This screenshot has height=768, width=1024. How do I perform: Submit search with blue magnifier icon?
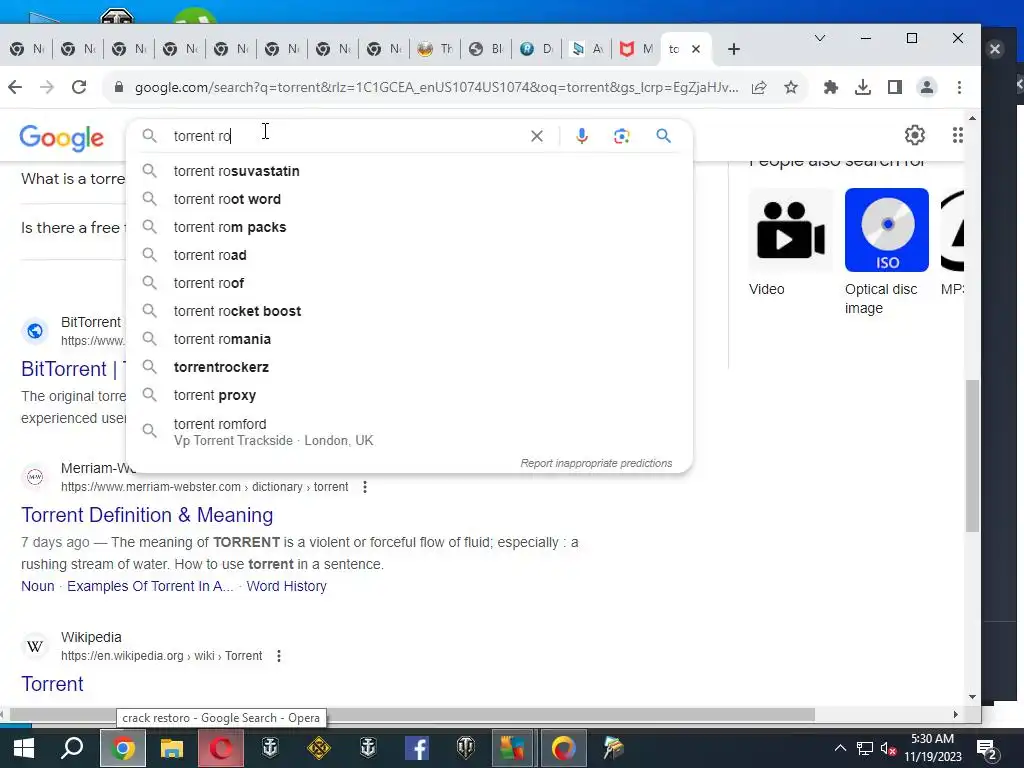pos(664,136)
